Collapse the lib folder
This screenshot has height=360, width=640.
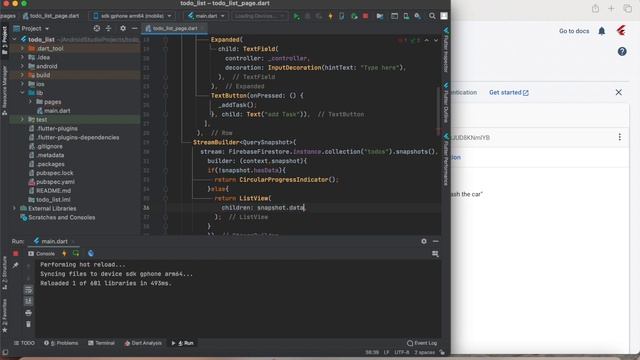[22, 93]
